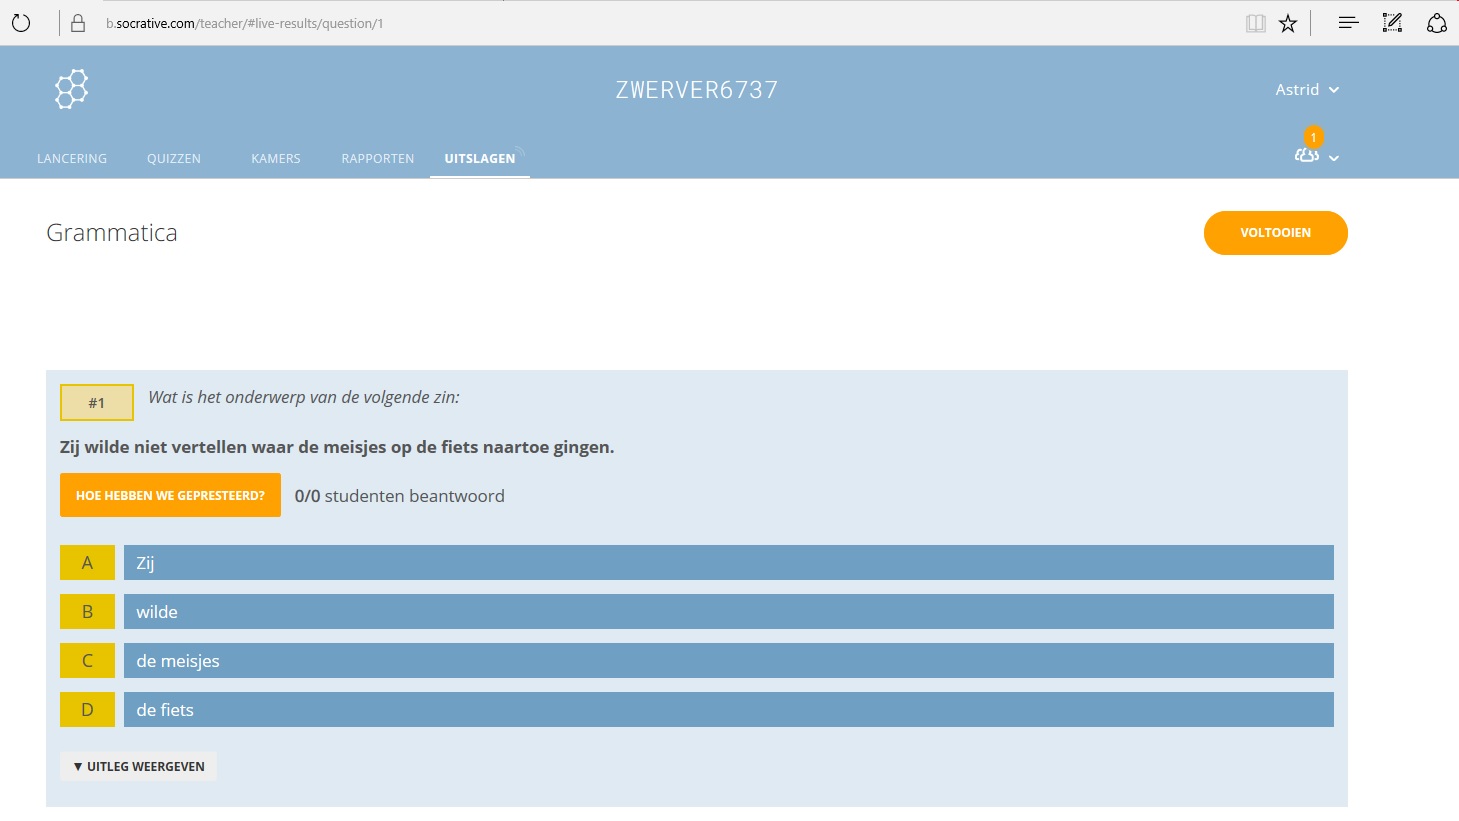This screenshot has width=1459, height=821.
Task: Click the students-in-room icon with badge
Action: pos(1307,154)
